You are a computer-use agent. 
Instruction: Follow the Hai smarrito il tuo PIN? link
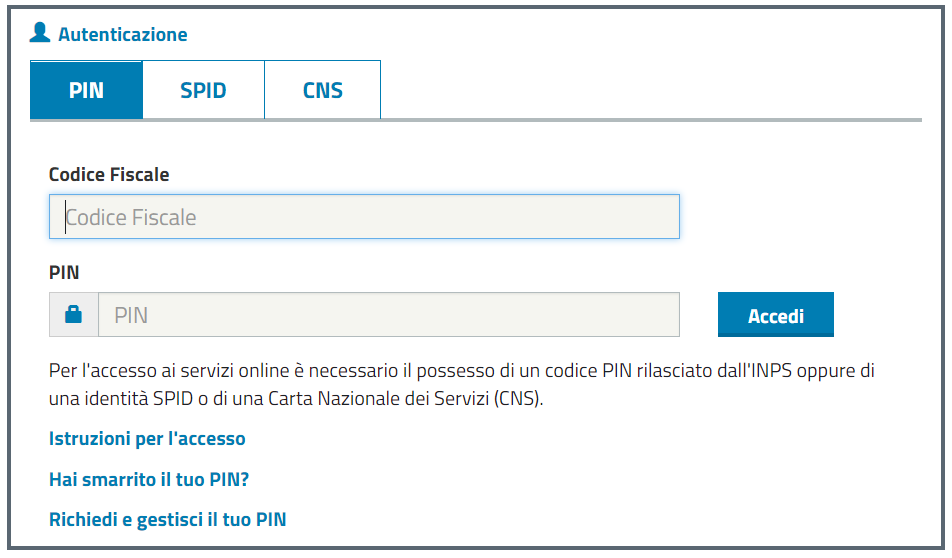click(x=149, y=479)
